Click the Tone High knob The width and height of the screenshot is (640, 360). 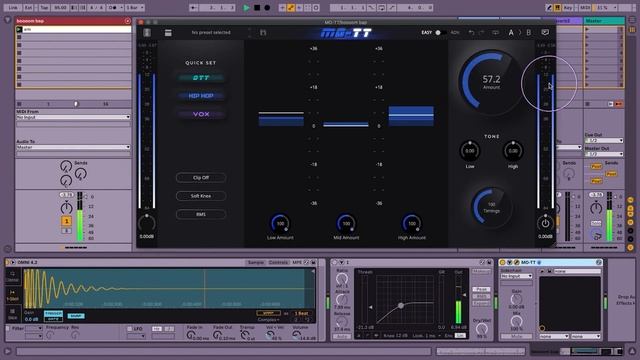(x=513, y=151)
